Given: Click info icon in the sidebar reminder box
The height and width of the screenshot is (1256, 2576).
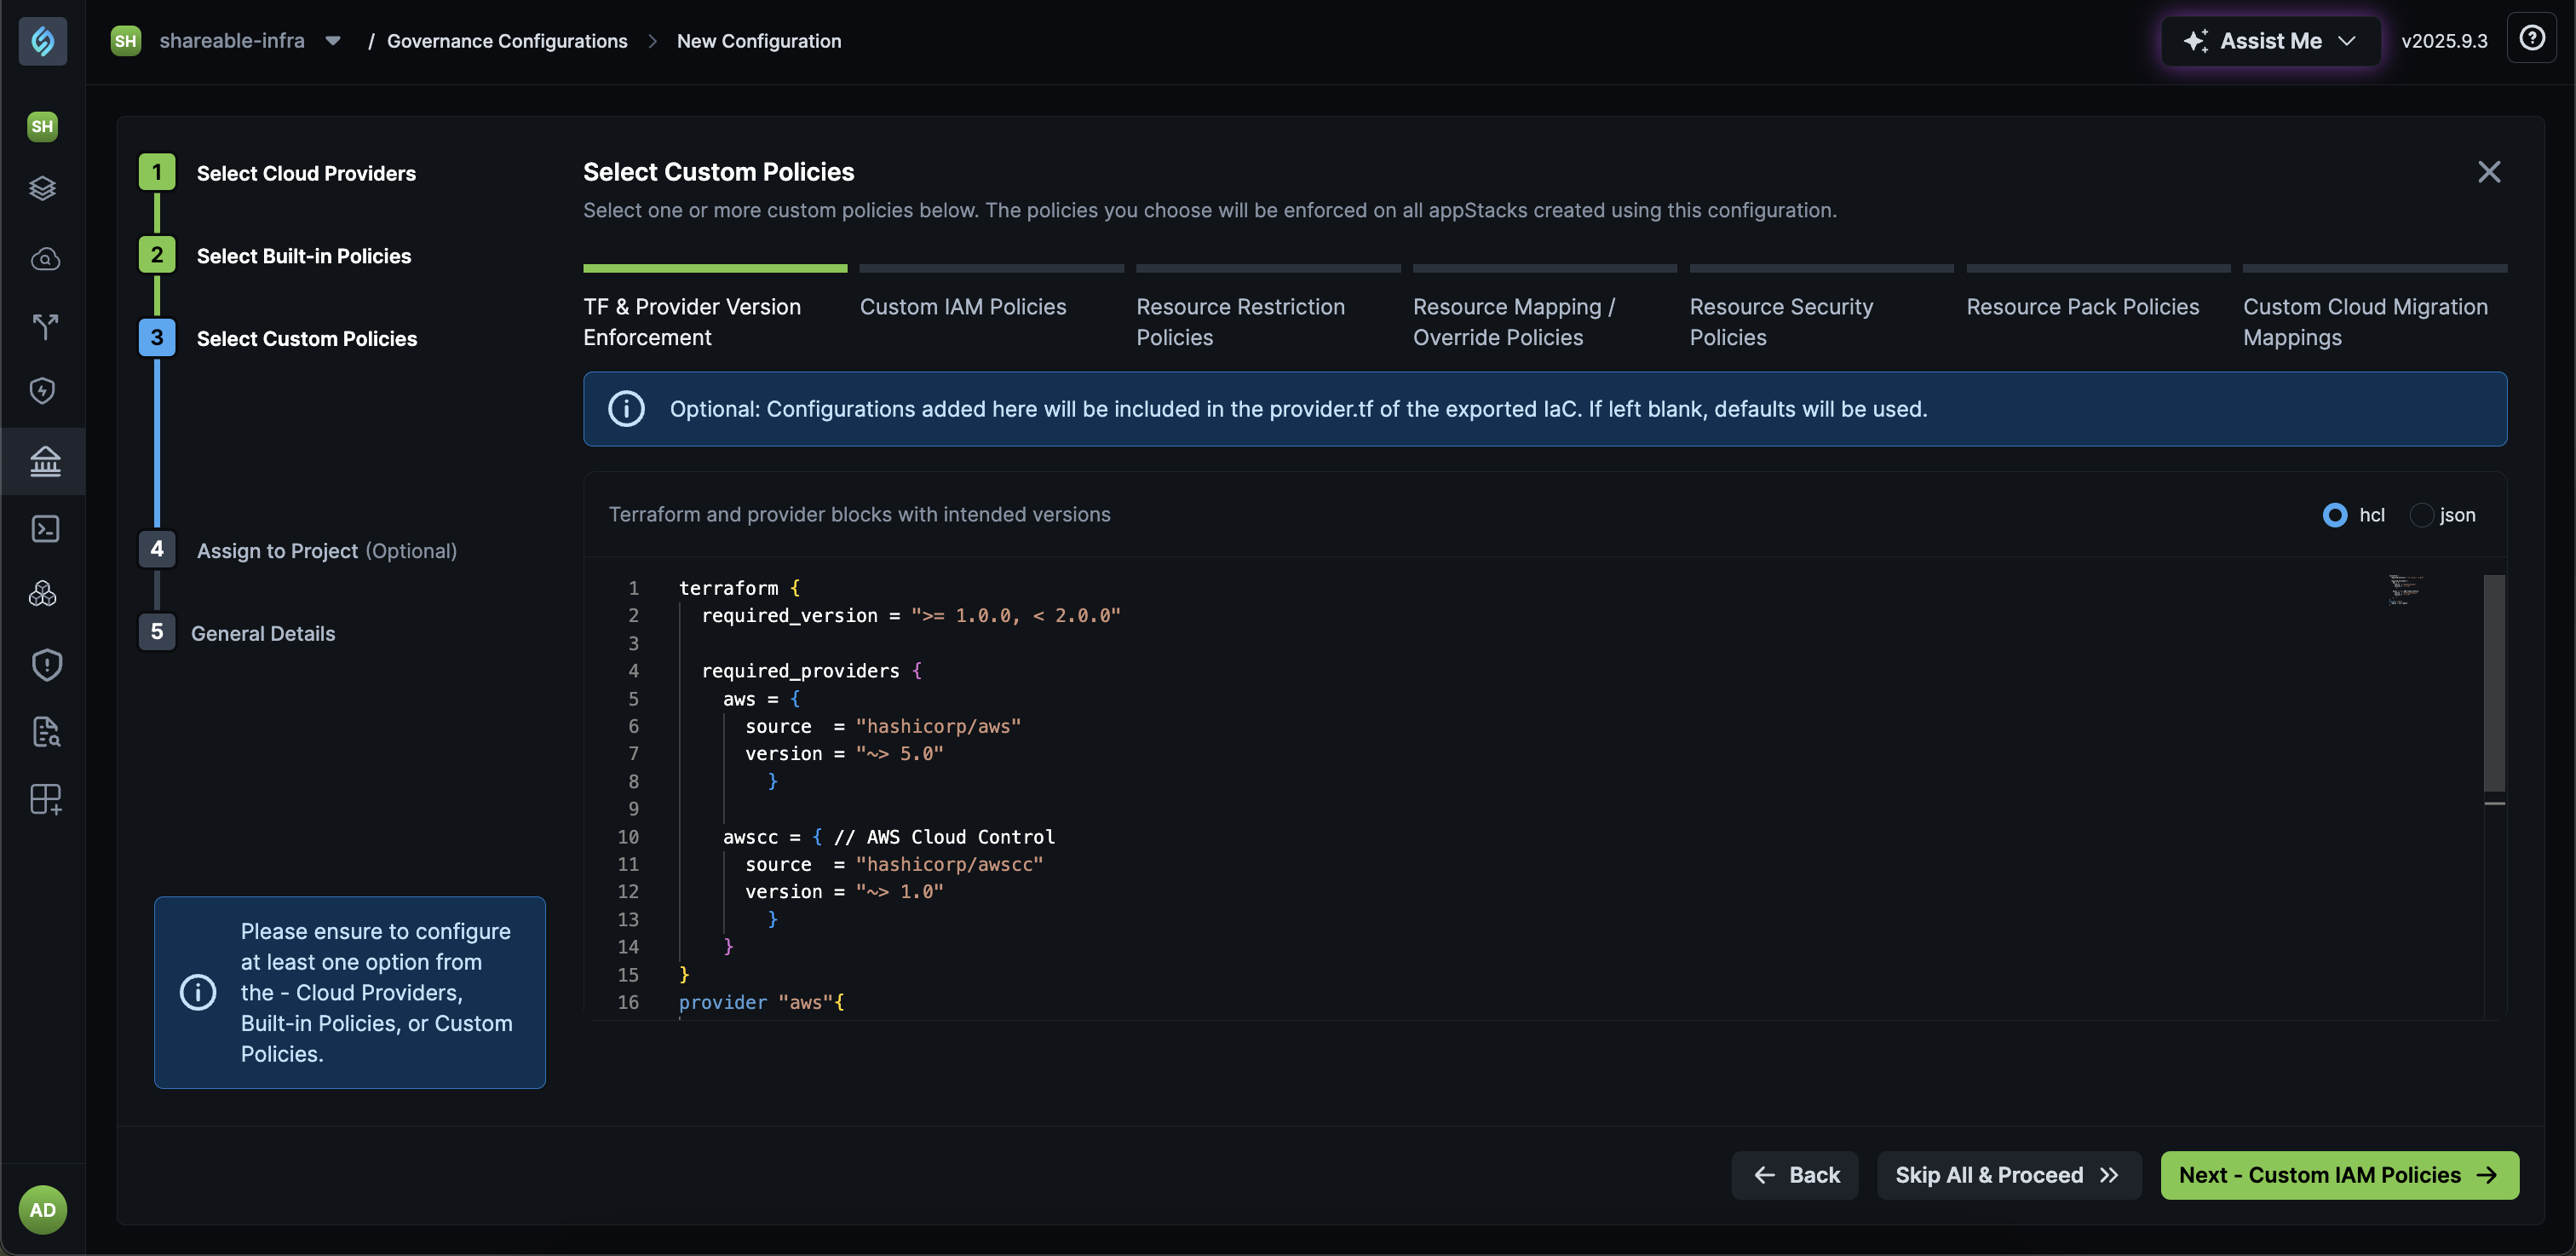Looking at the screenshot, I should pyautogui.click(x=198, y=993).
